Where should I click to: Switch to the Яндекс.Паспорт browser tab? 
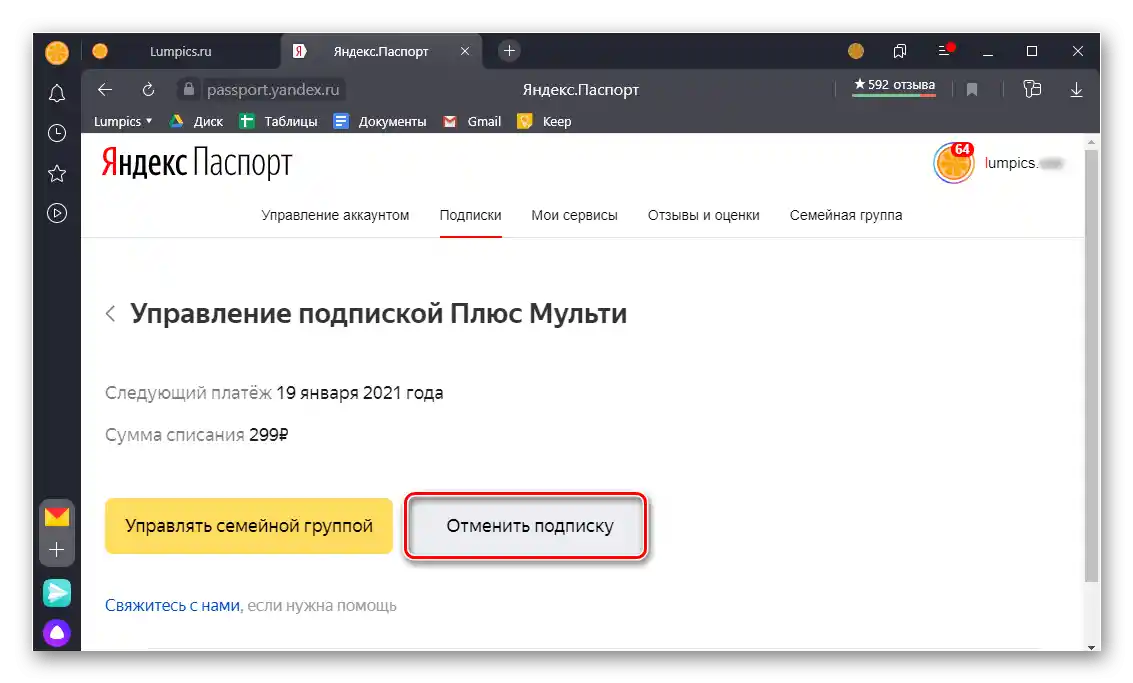381,51
